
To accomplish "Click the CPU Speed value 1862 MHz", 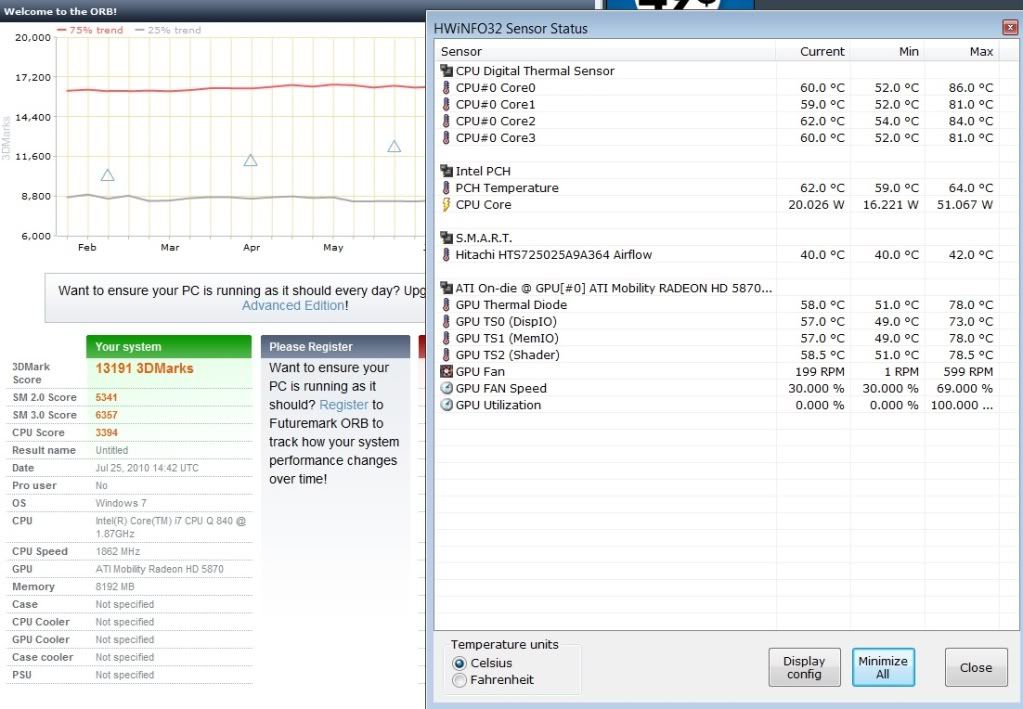I will pos(117,551).
